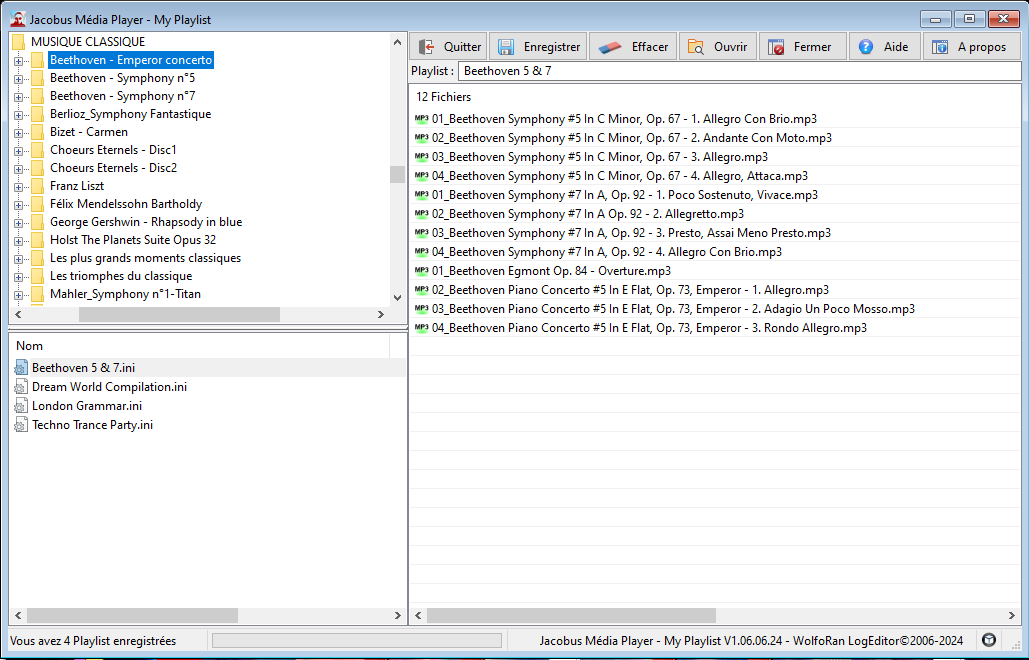Viewport: 1029px width, 660px height.
Task: Click the Enregistrer floppy disk icon
Action: coord(506,47)
